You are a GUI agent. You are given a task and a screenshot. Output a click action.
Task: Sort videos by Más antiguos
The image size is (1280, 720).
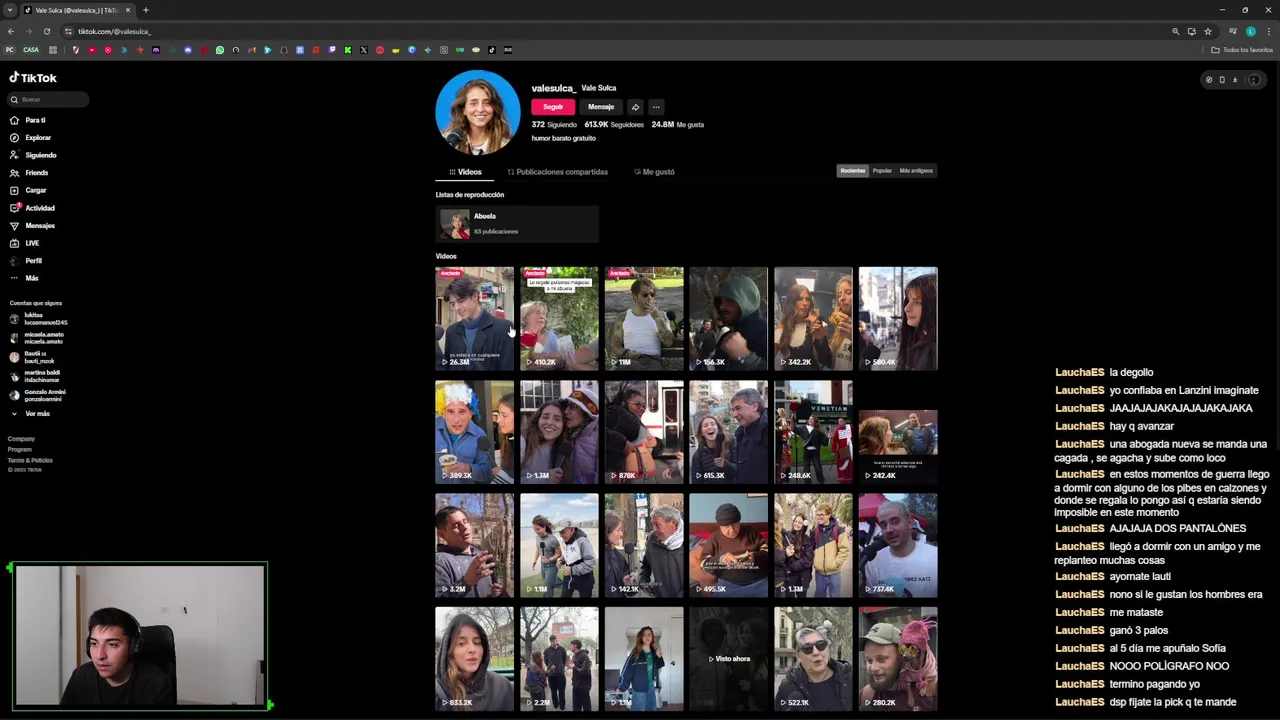tap(916, 171)
